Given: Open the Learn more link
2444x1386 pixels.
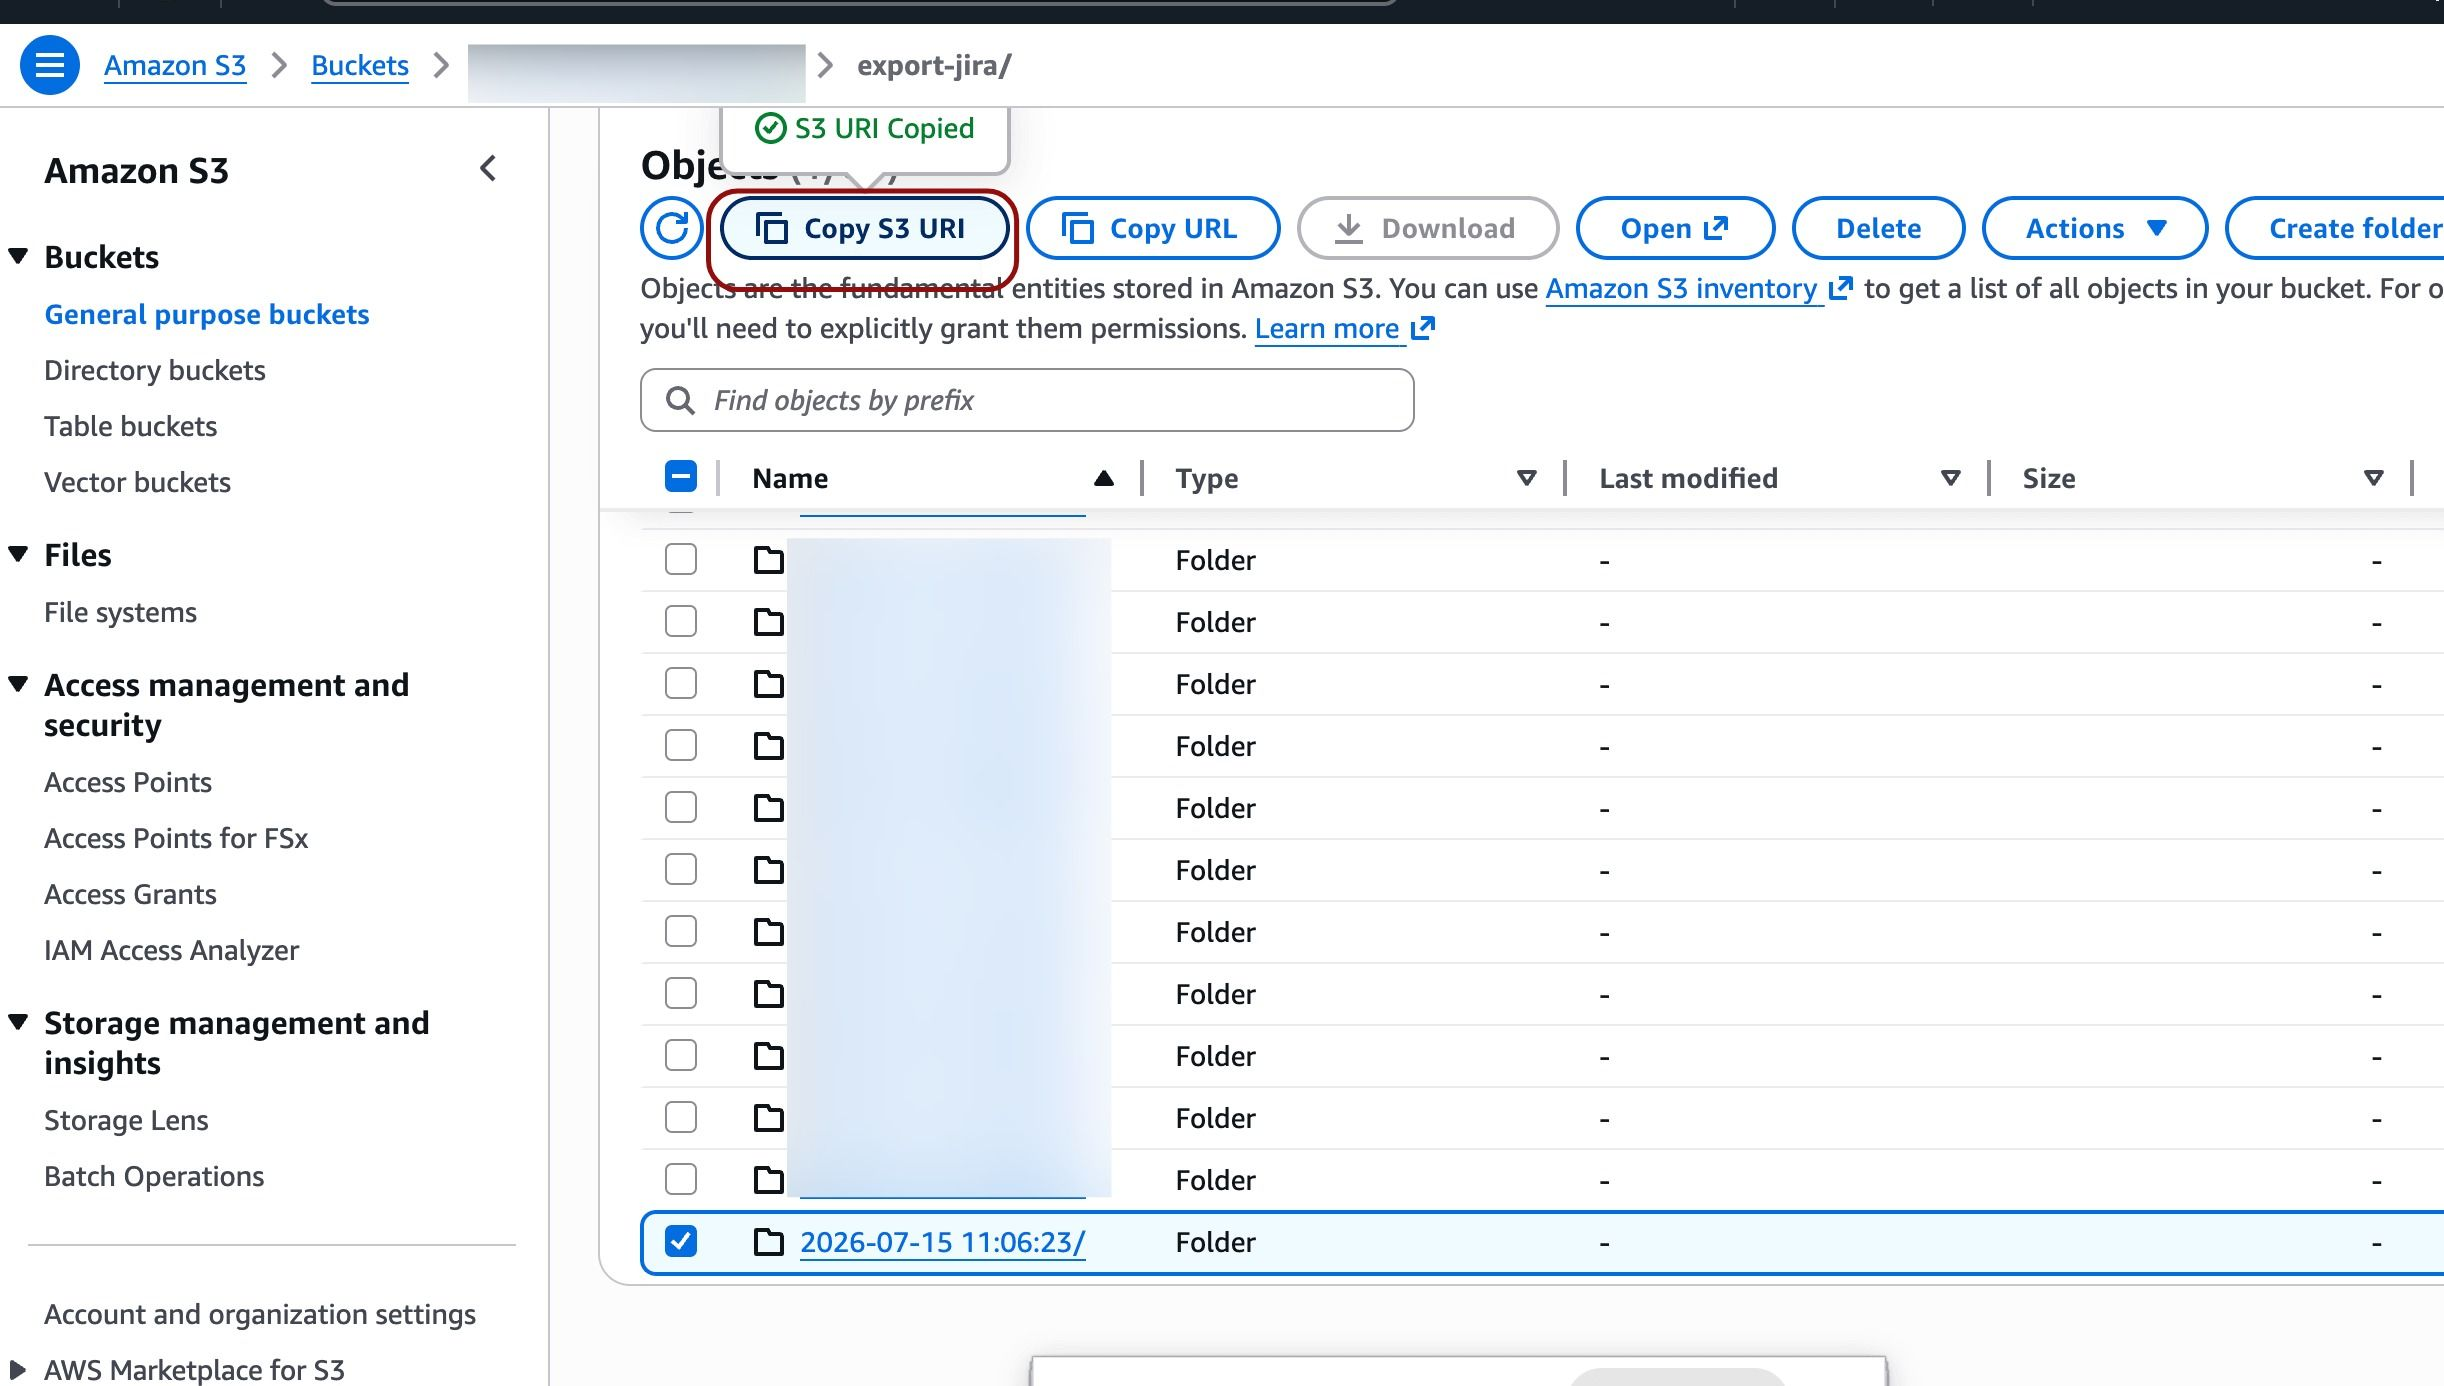Looking at the screenshot, I should click(x=1327, y=328).
